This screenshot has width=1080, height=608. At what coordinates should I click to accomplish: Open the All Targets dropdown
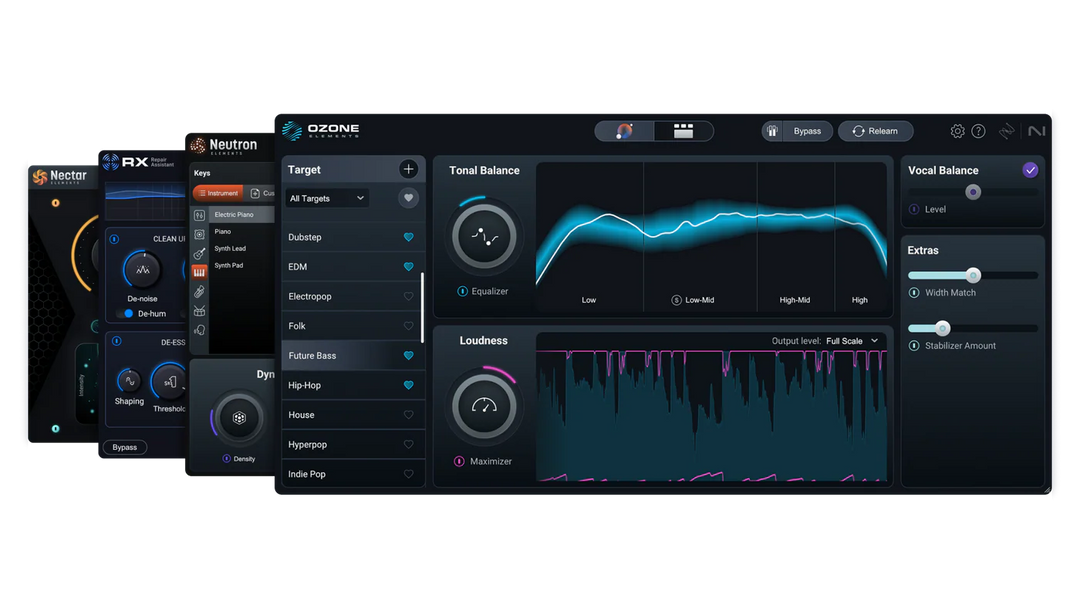[327, 198]
